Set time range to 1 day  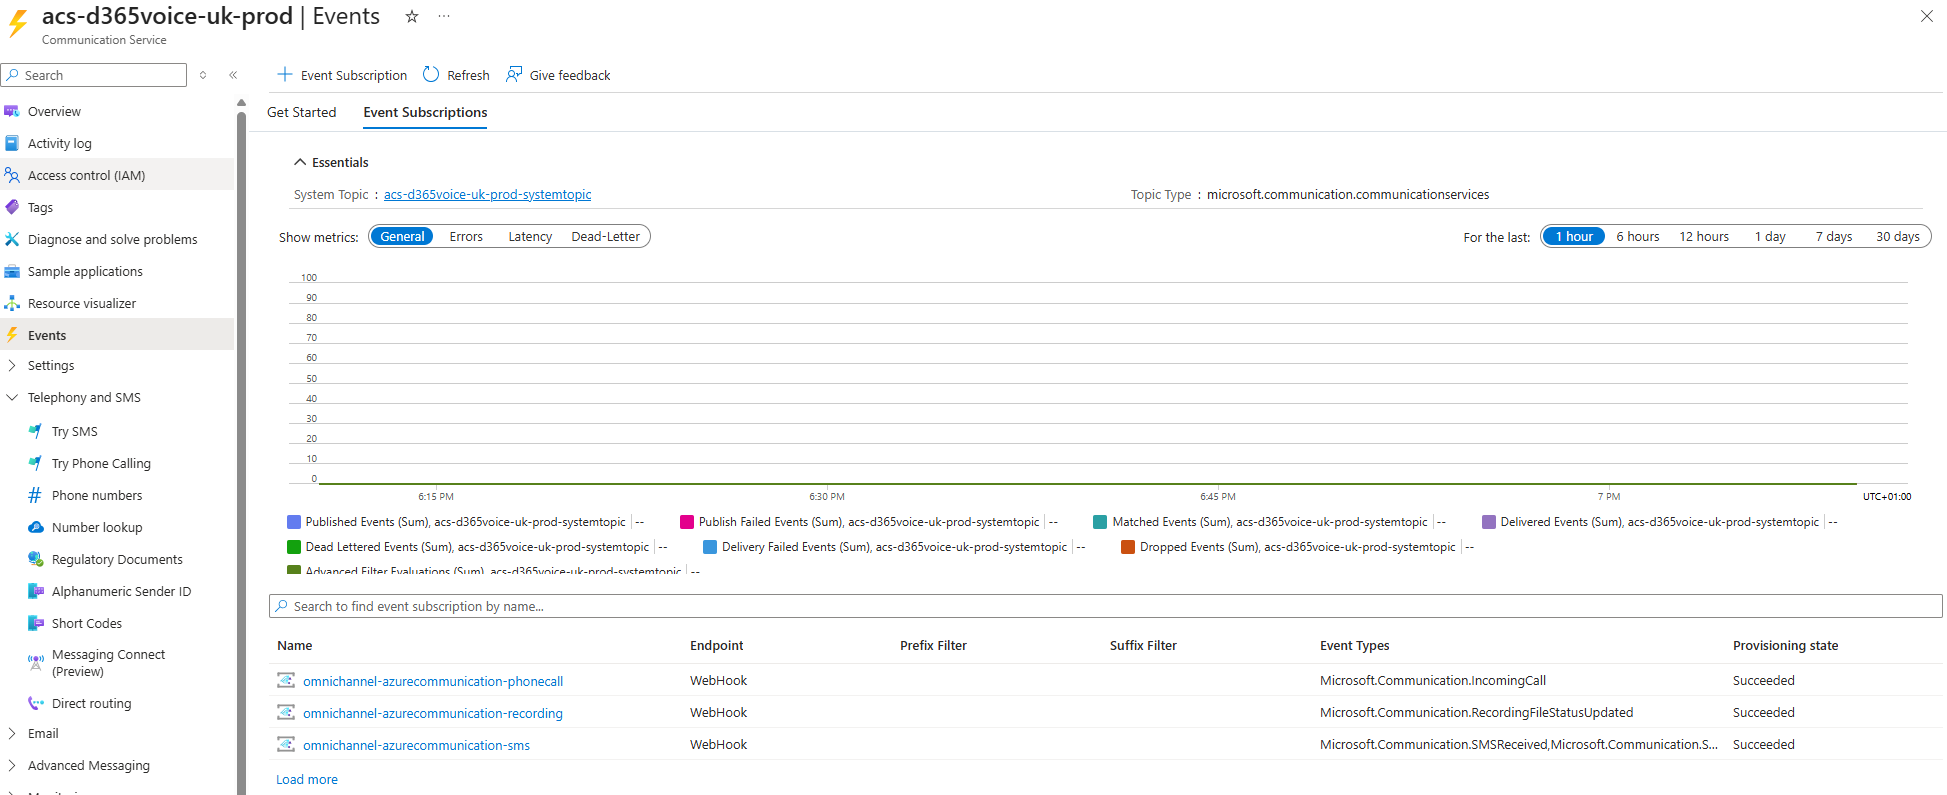1770,237
